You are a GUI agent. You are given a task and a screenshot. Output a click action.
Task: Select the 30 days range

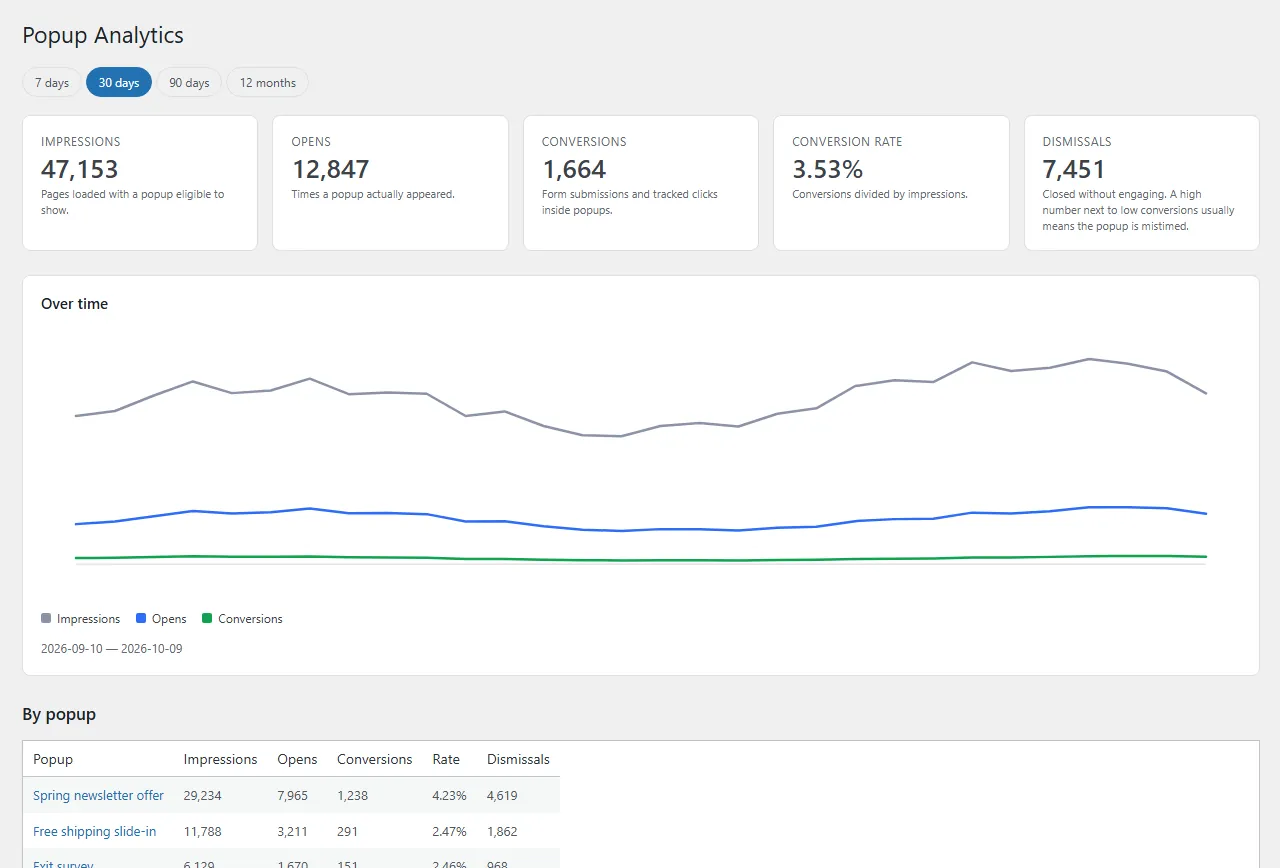point(119,83)
